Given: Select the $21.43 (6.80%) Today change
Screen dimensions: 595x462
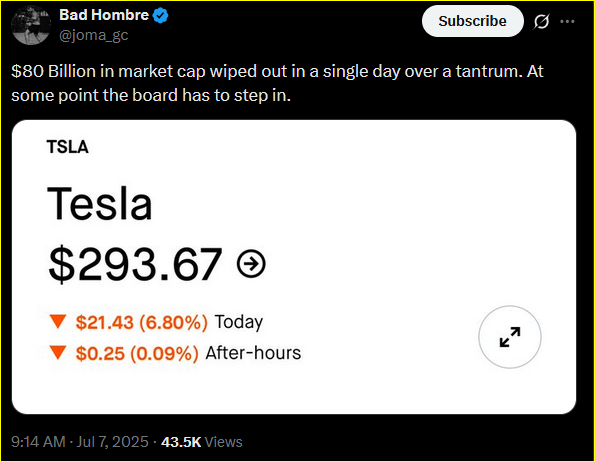Looking at the screenshot, I should [142, 322].
